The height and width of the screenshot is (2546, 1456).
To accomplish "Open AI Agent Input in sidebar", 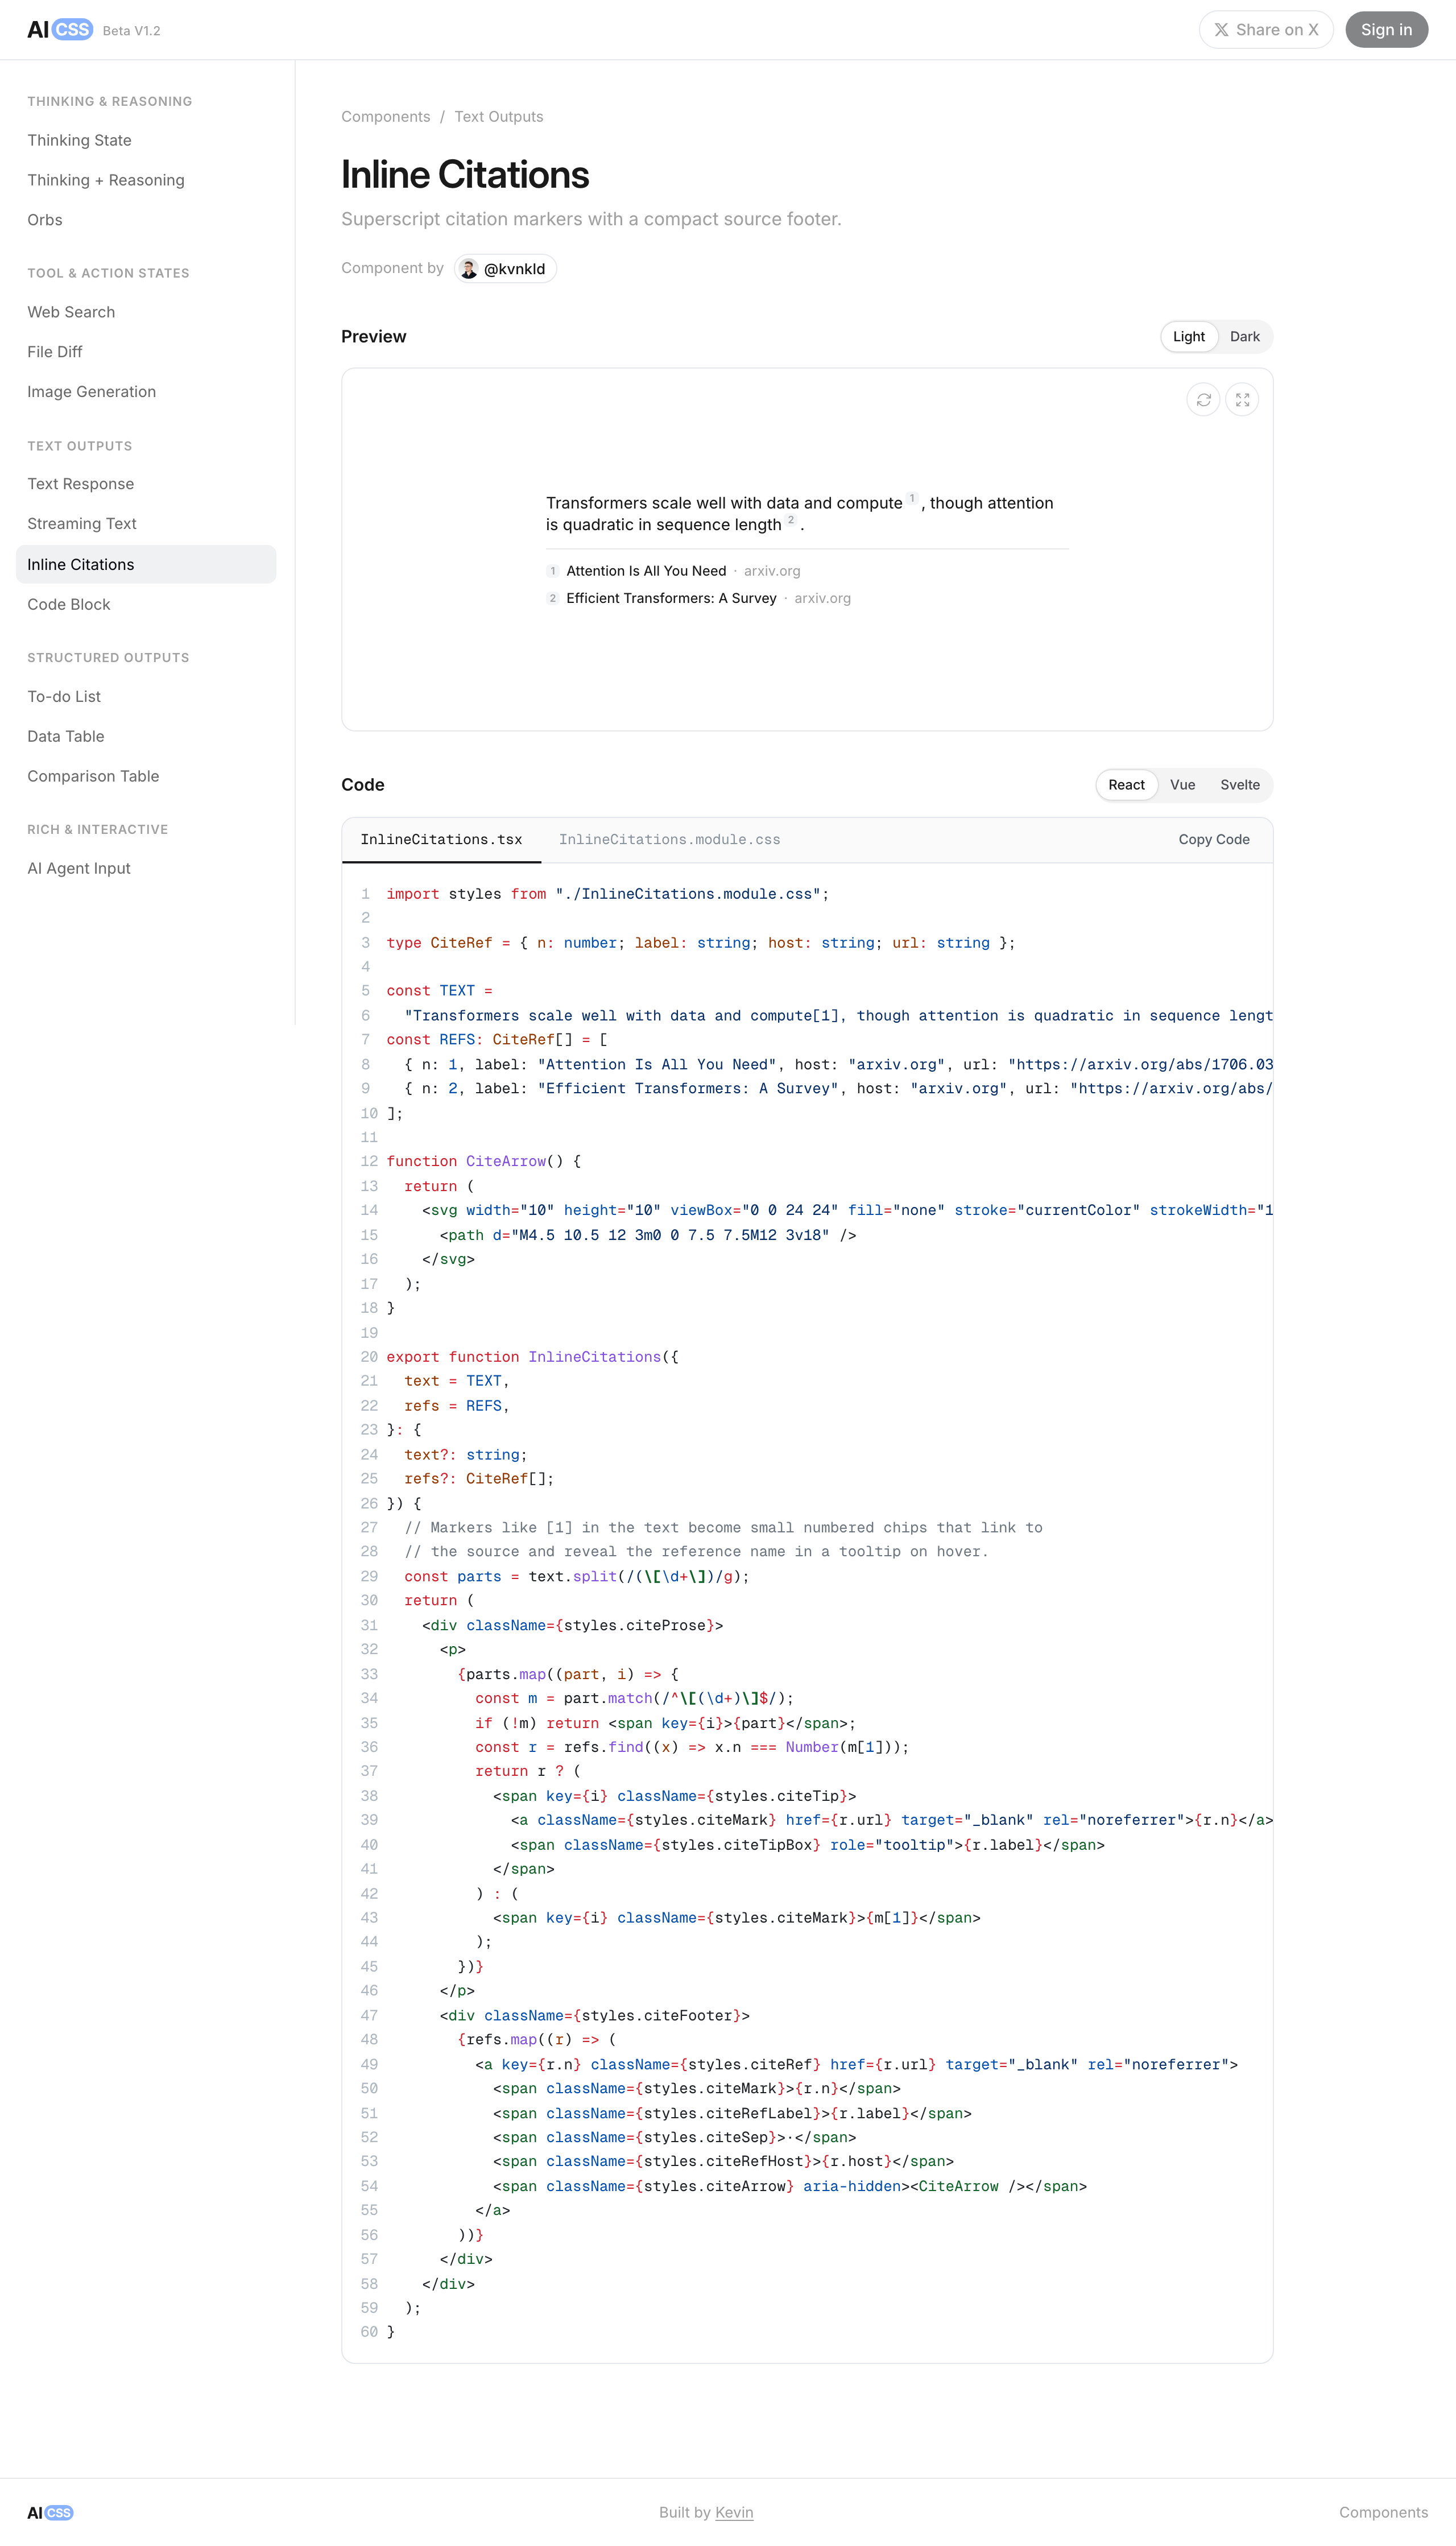I will pyautogui.click(x=146, y=868).
